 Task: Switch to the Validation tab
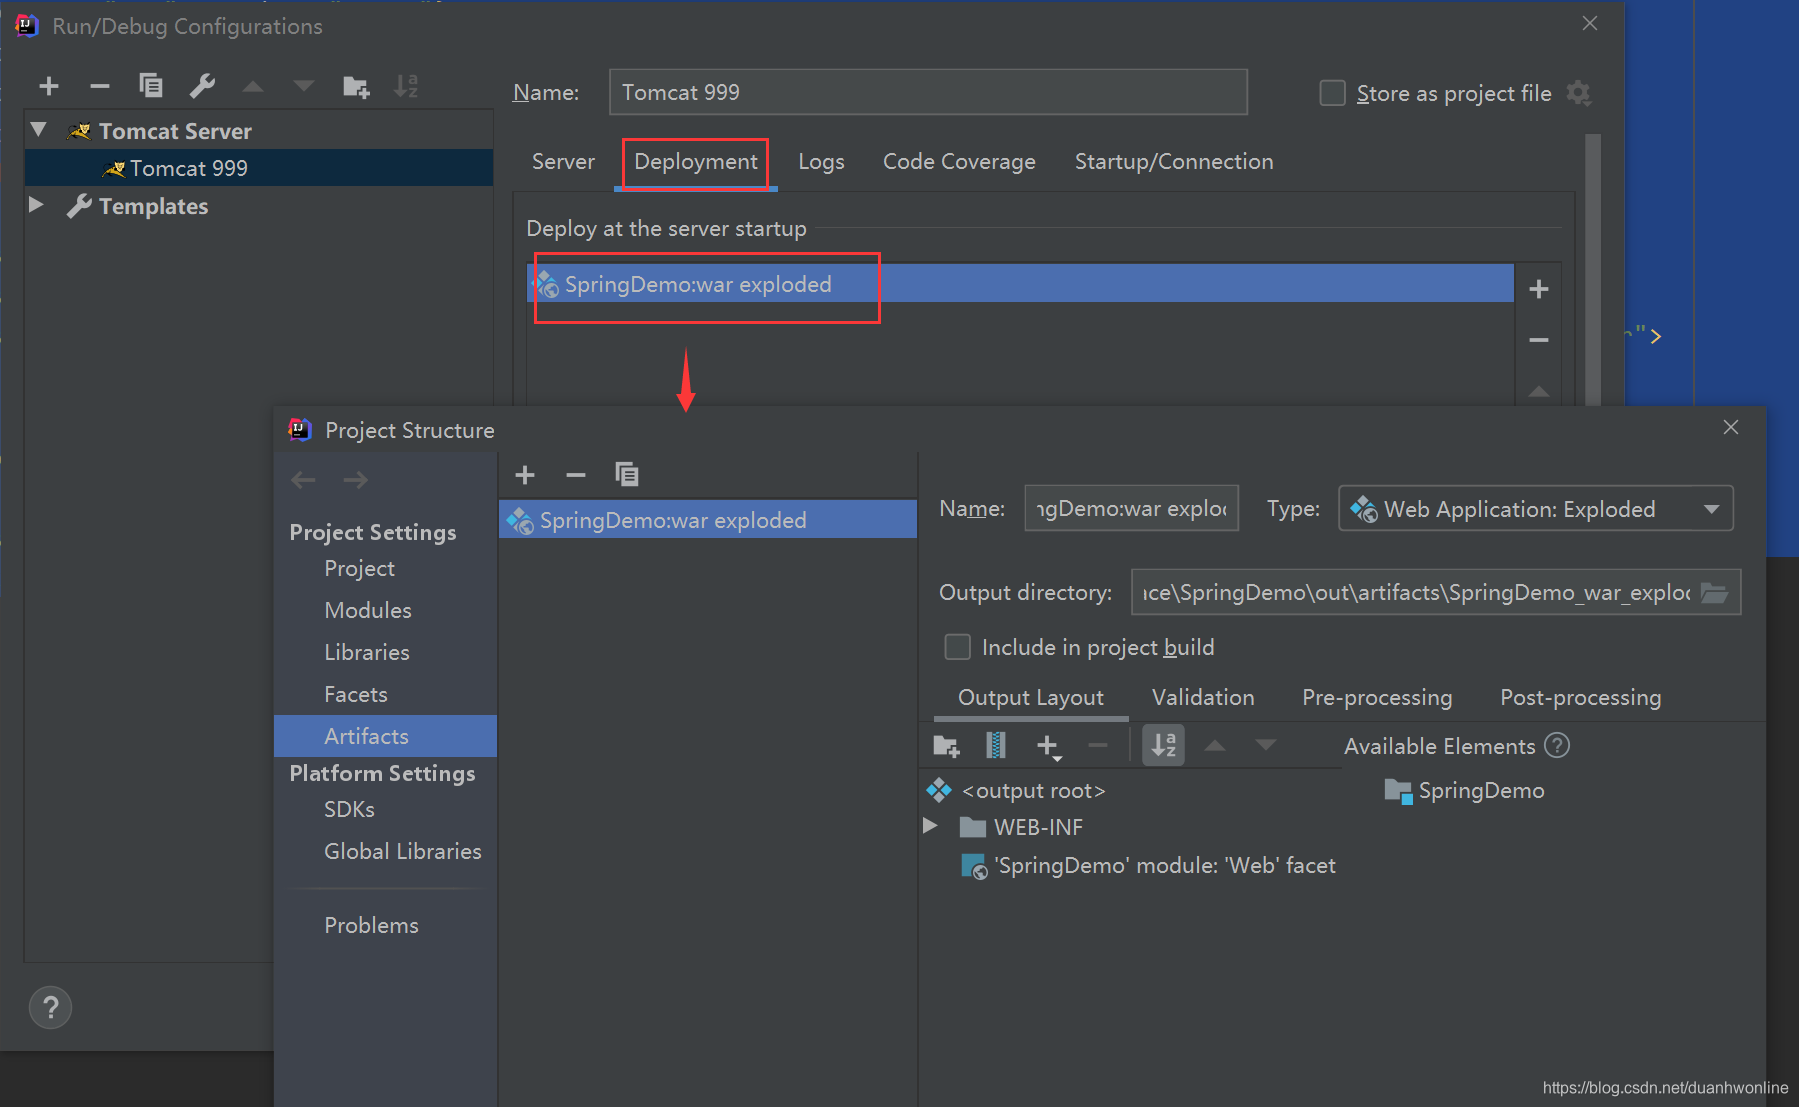coord(1203,697)
